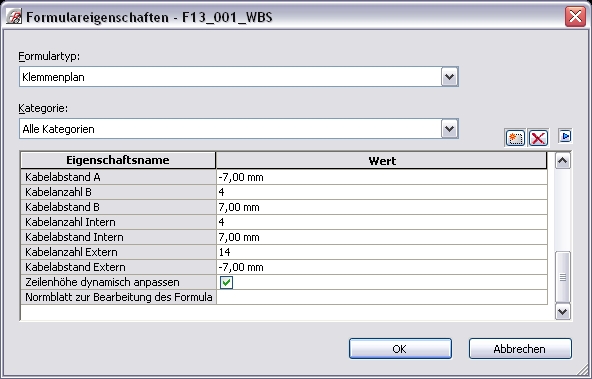Click the Kabelanzahl Intern value 4

(382, 222)
